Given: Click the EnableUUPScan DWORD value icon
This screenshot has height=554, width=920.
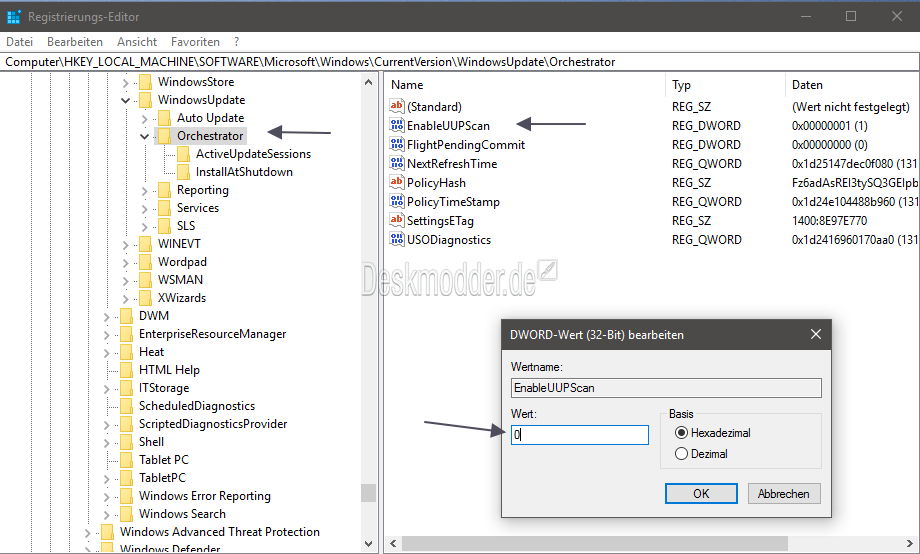Looking at the screenshot, I should point(397,125).
